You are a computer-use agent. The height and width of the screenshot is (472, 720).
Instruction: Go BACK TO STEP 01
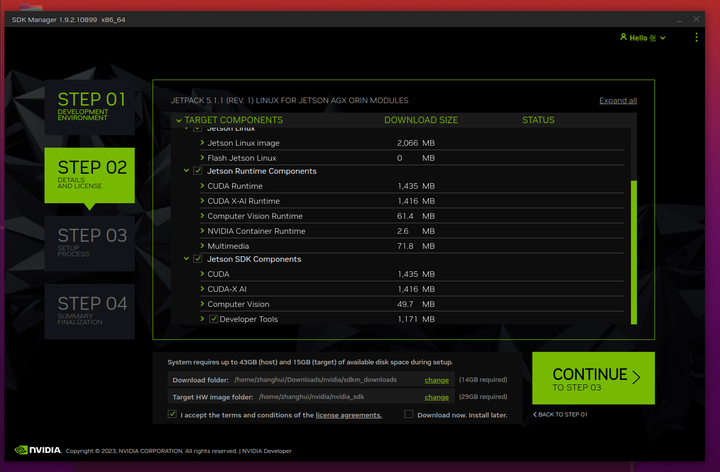pos(560,414)
